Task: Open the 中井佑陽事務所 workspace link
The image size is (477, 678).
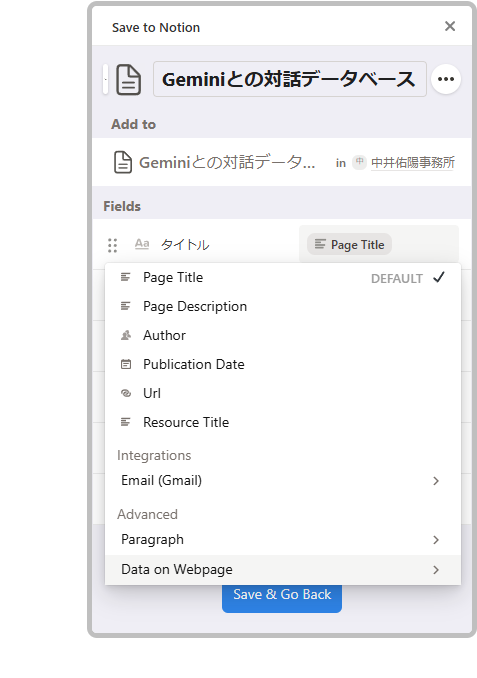Action: coord(413,163)
